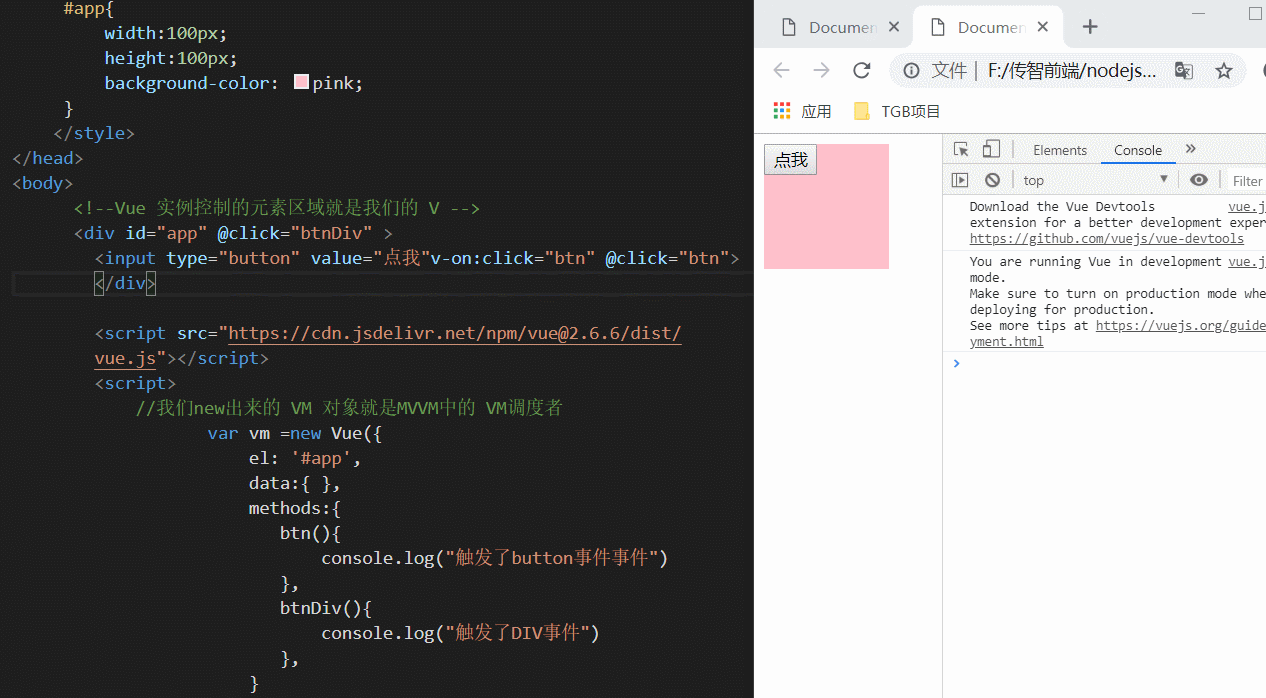Click the address bar URL text
The height and width of the screenshot is (698, 1266).
click(x=1072, y=70)
